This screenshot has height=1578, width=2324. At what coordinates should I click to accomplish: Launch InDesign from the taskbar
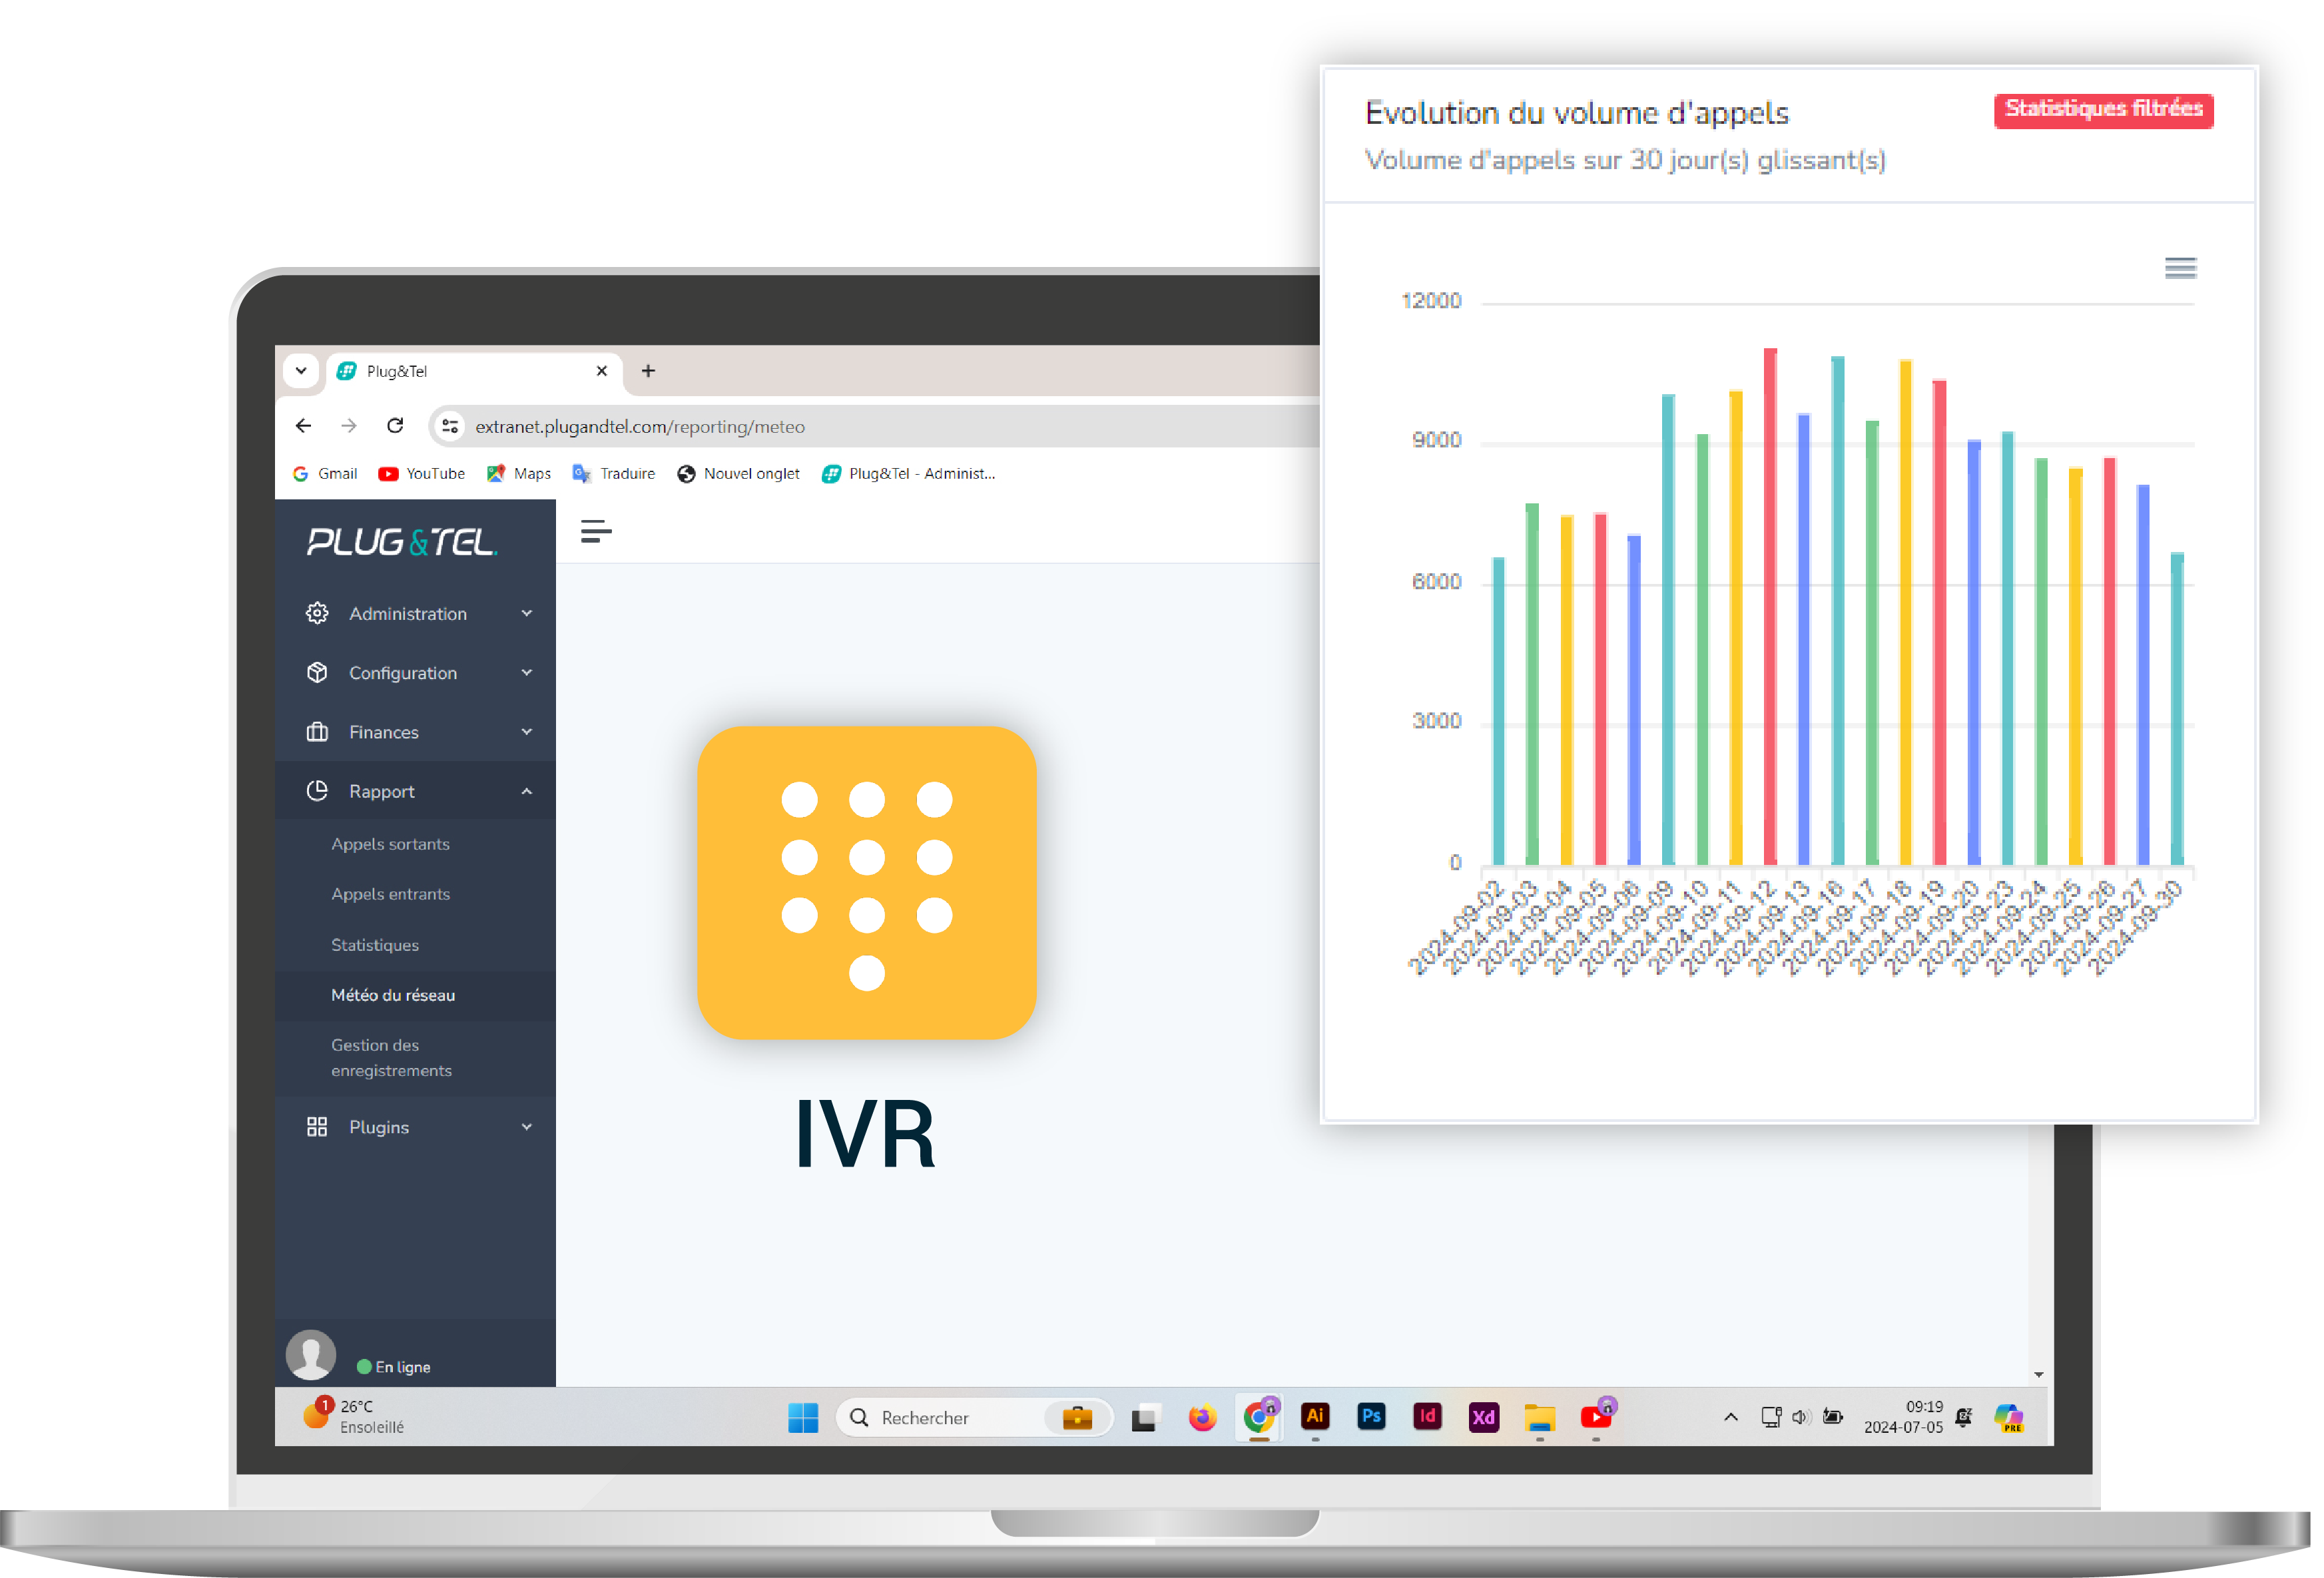[x=1427, y=1416]
